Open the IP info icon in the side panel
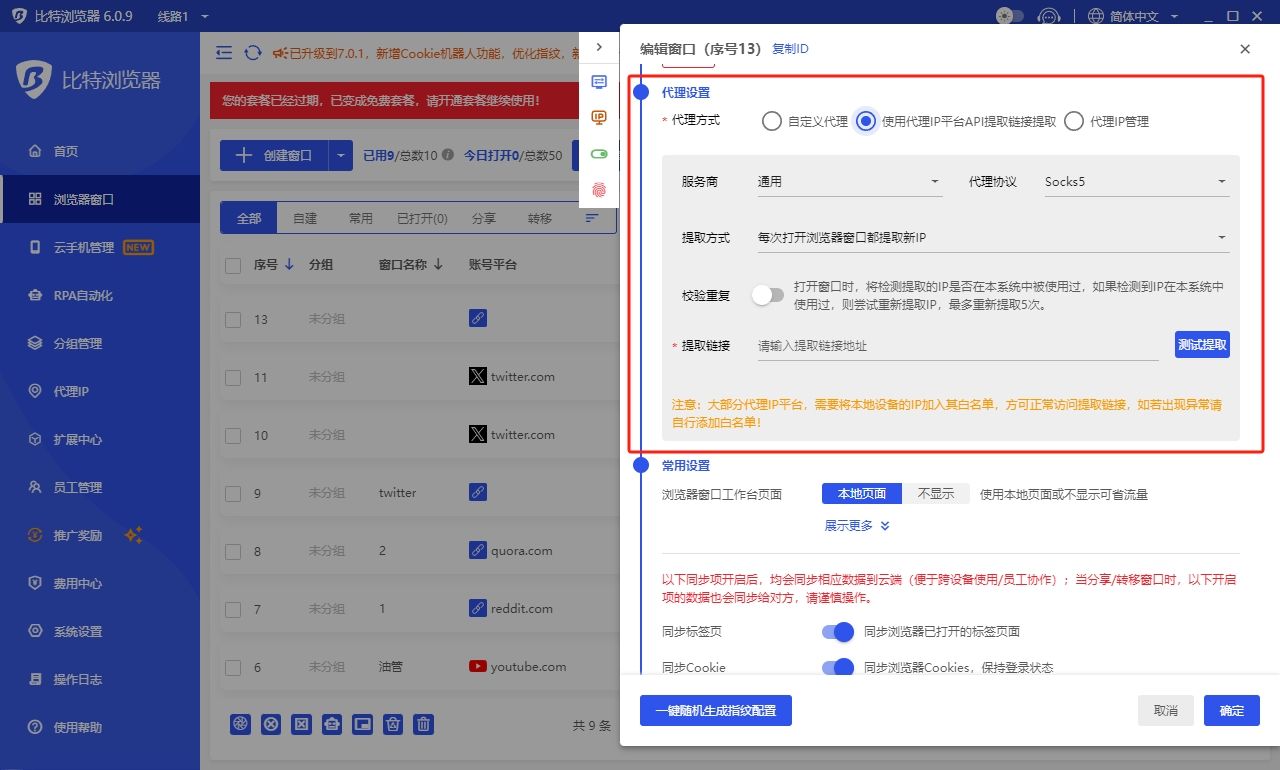 [x=598, y=117]
